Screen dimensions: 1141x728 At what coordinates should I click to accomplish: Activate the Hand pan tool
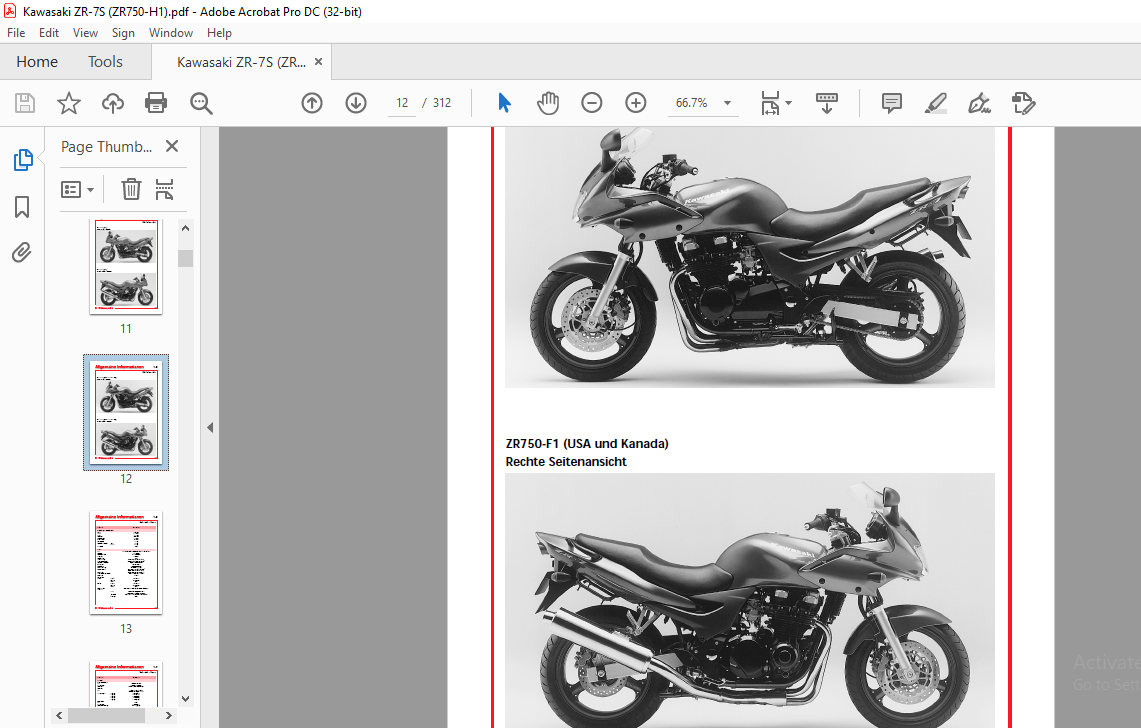click(548, 103)
